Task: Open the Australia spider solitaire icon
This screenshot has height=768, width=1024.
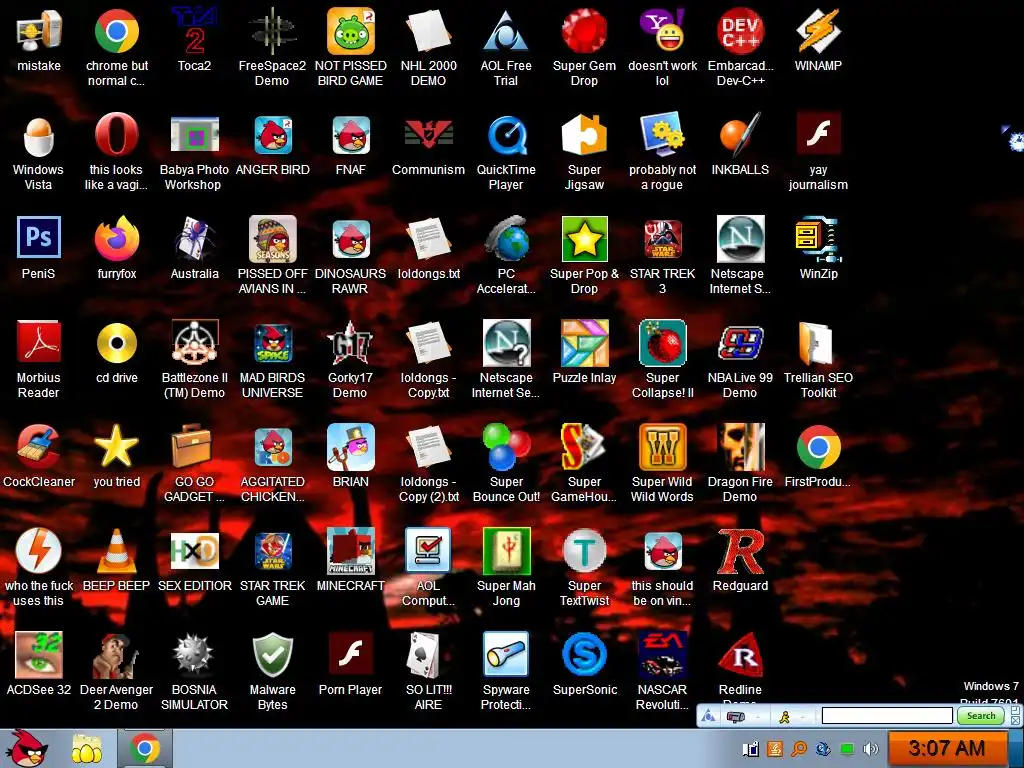Action: pos(194,239)
